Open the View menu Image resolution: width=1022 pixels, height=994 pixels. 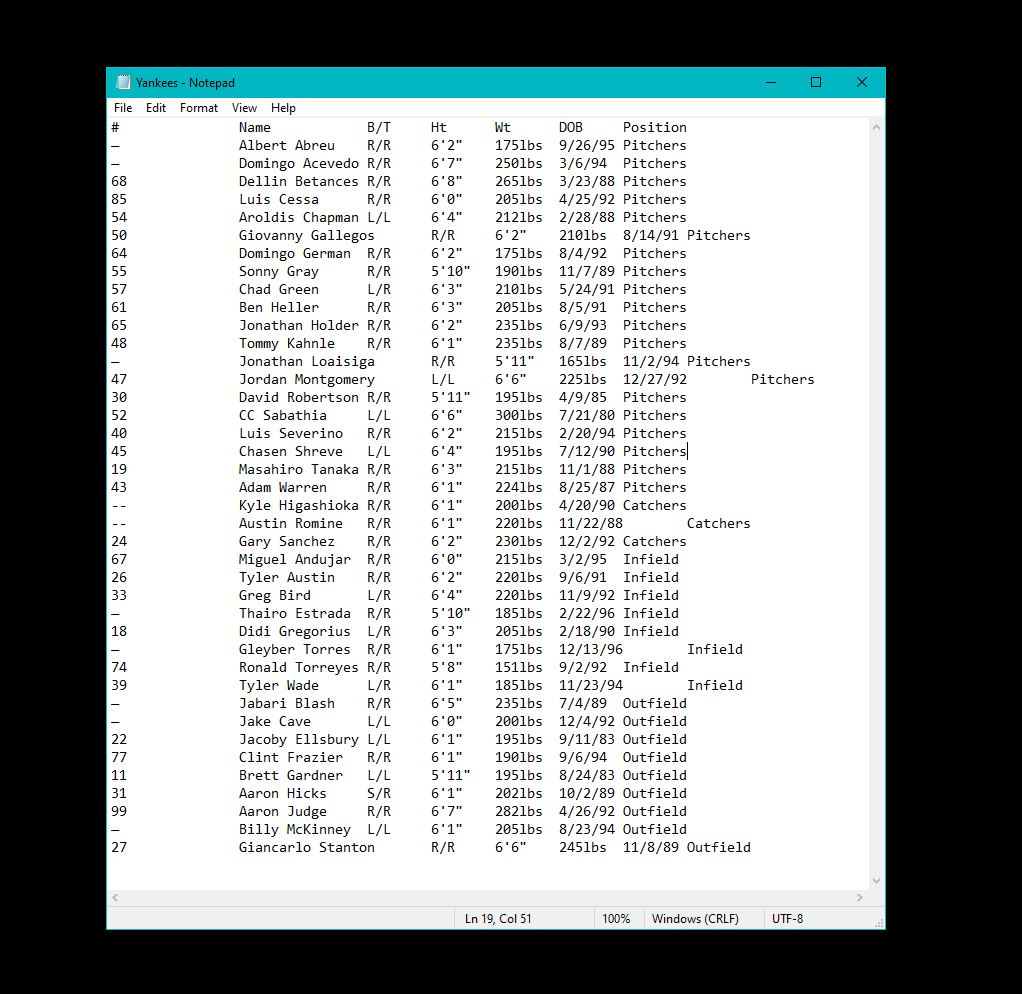[x=244, y=107]
